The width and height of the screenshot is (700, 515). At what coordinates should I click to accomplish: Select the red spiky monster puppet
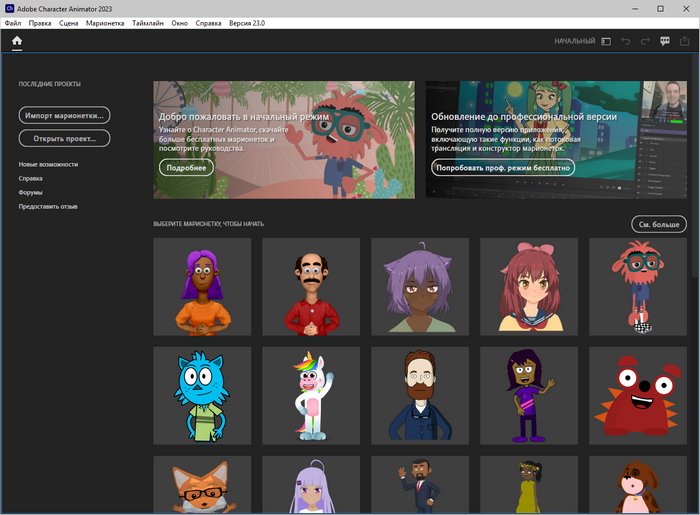[638, 395]
